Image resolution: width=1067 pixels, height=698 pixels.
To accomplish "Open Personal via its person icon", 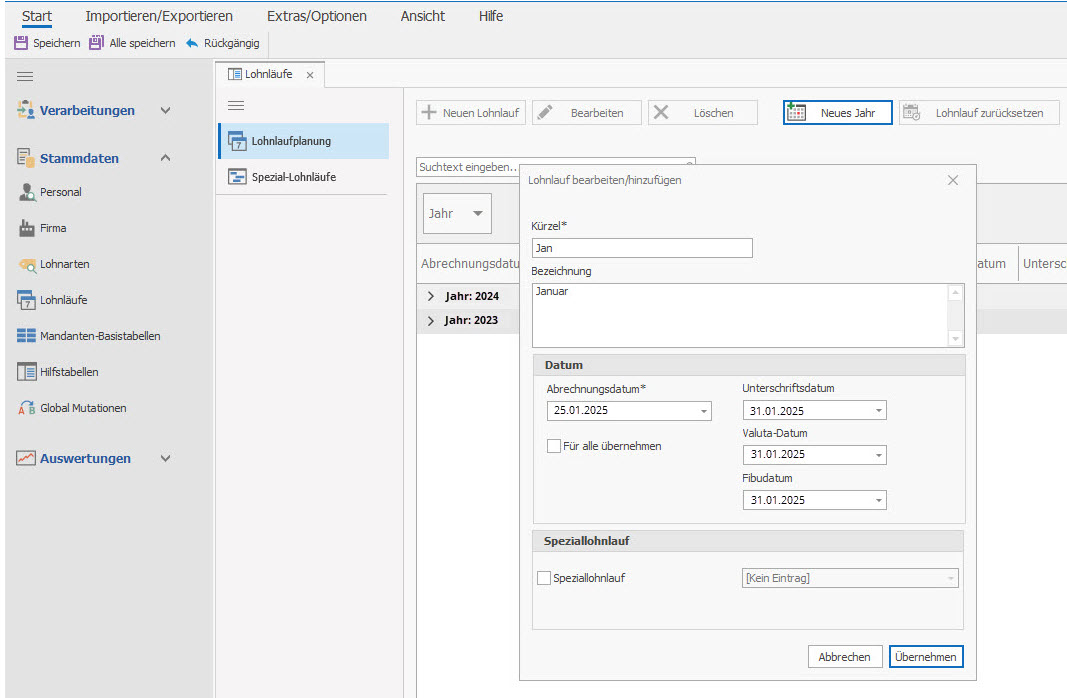I will pyautogui.click(x=27, y=192).
